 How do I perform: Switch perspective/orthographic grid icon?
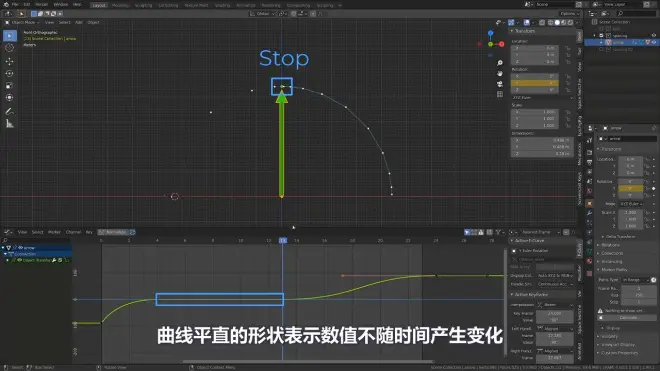click(500, 94)
